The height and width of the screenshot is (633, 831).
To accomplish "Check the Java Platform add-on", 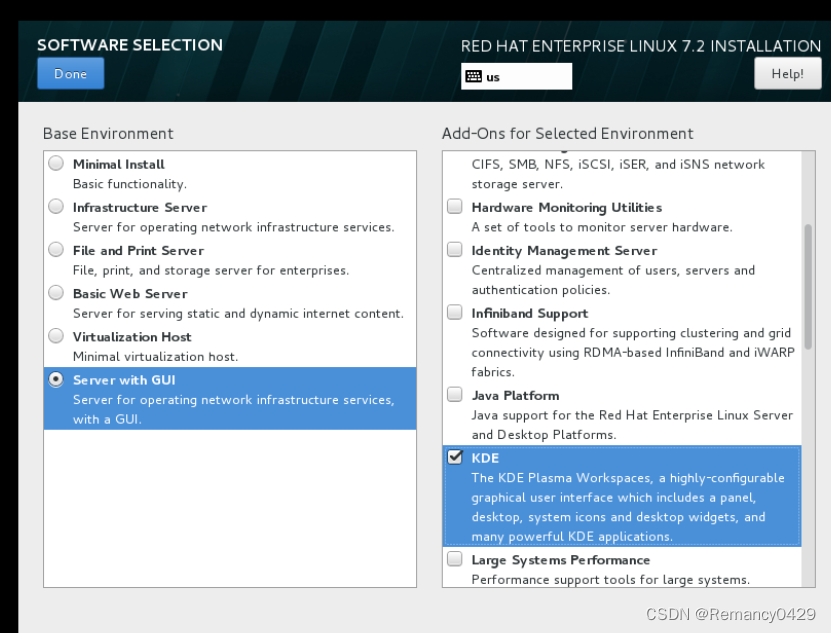I will [455, 394].
